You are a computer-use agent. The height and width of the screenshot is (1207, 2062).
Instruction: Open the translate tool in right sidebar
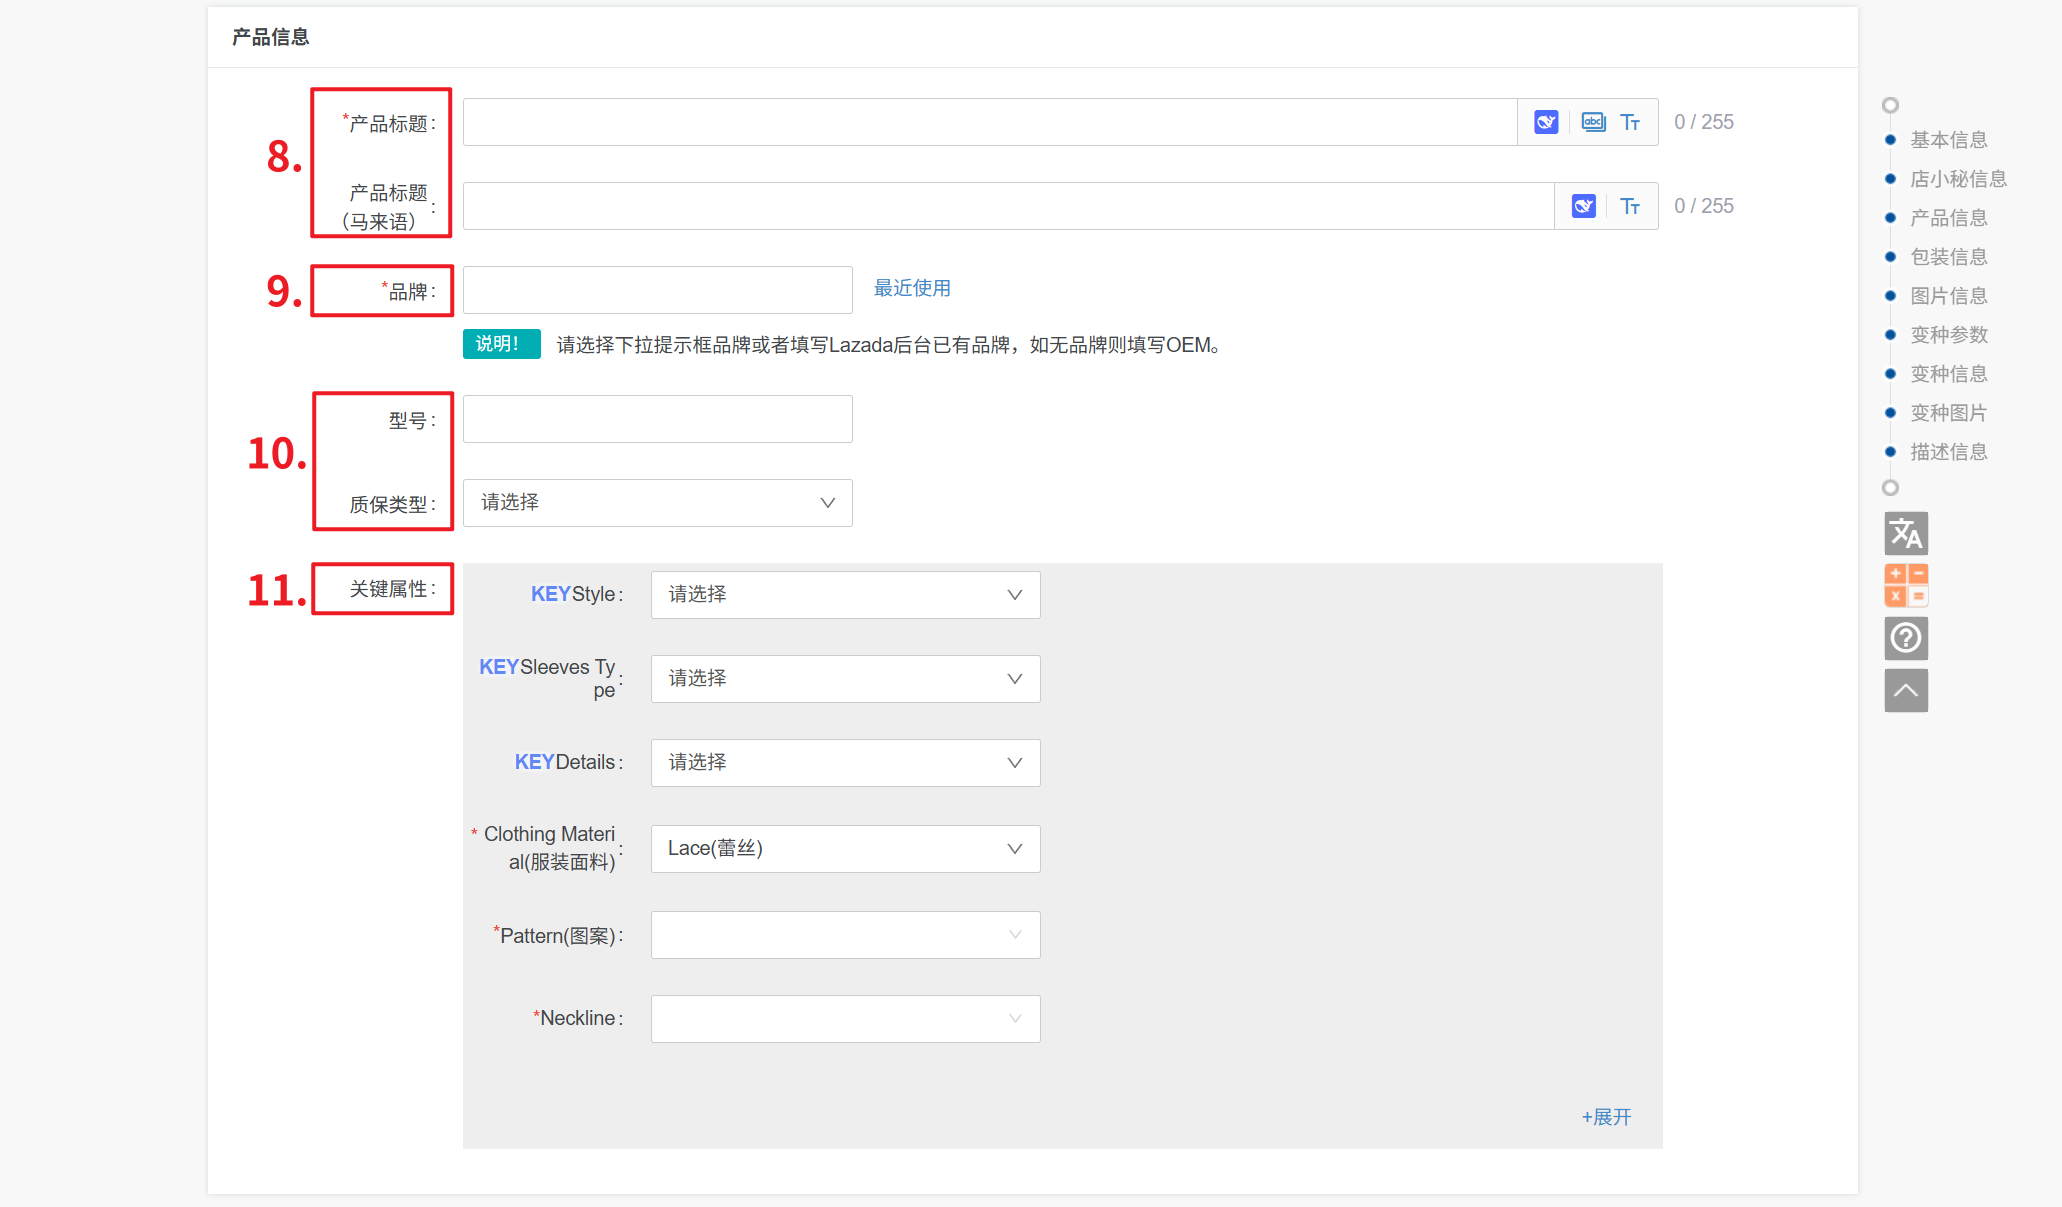pos(1906,533)
